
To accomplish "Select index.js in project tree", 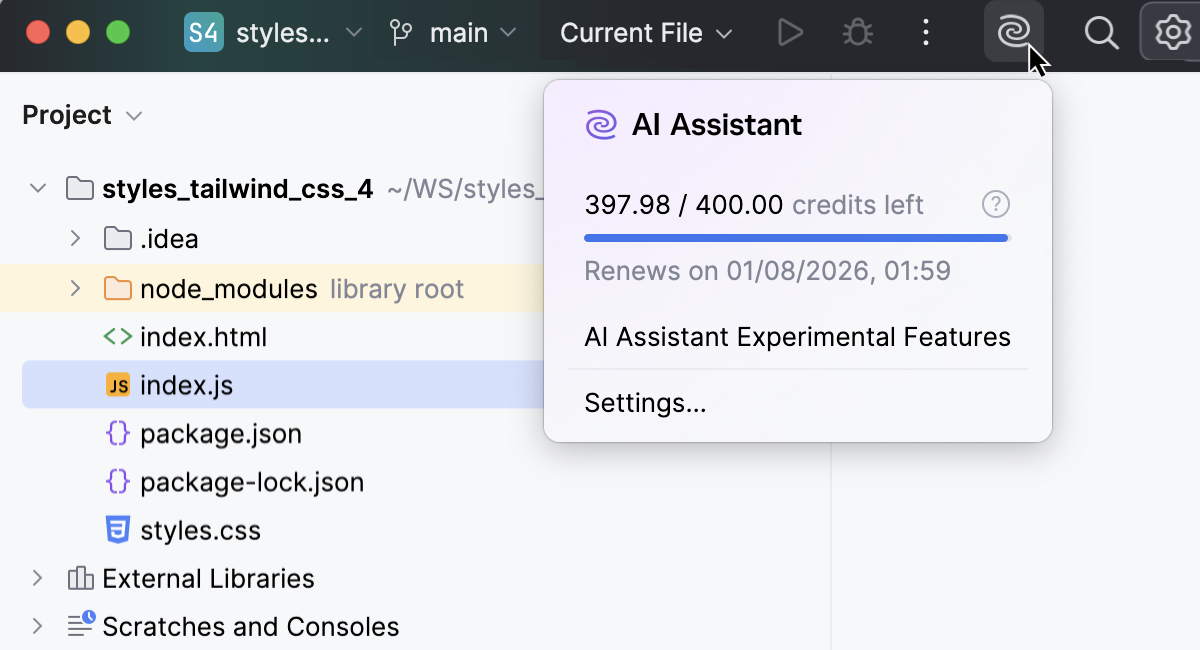I will (187, 385).
